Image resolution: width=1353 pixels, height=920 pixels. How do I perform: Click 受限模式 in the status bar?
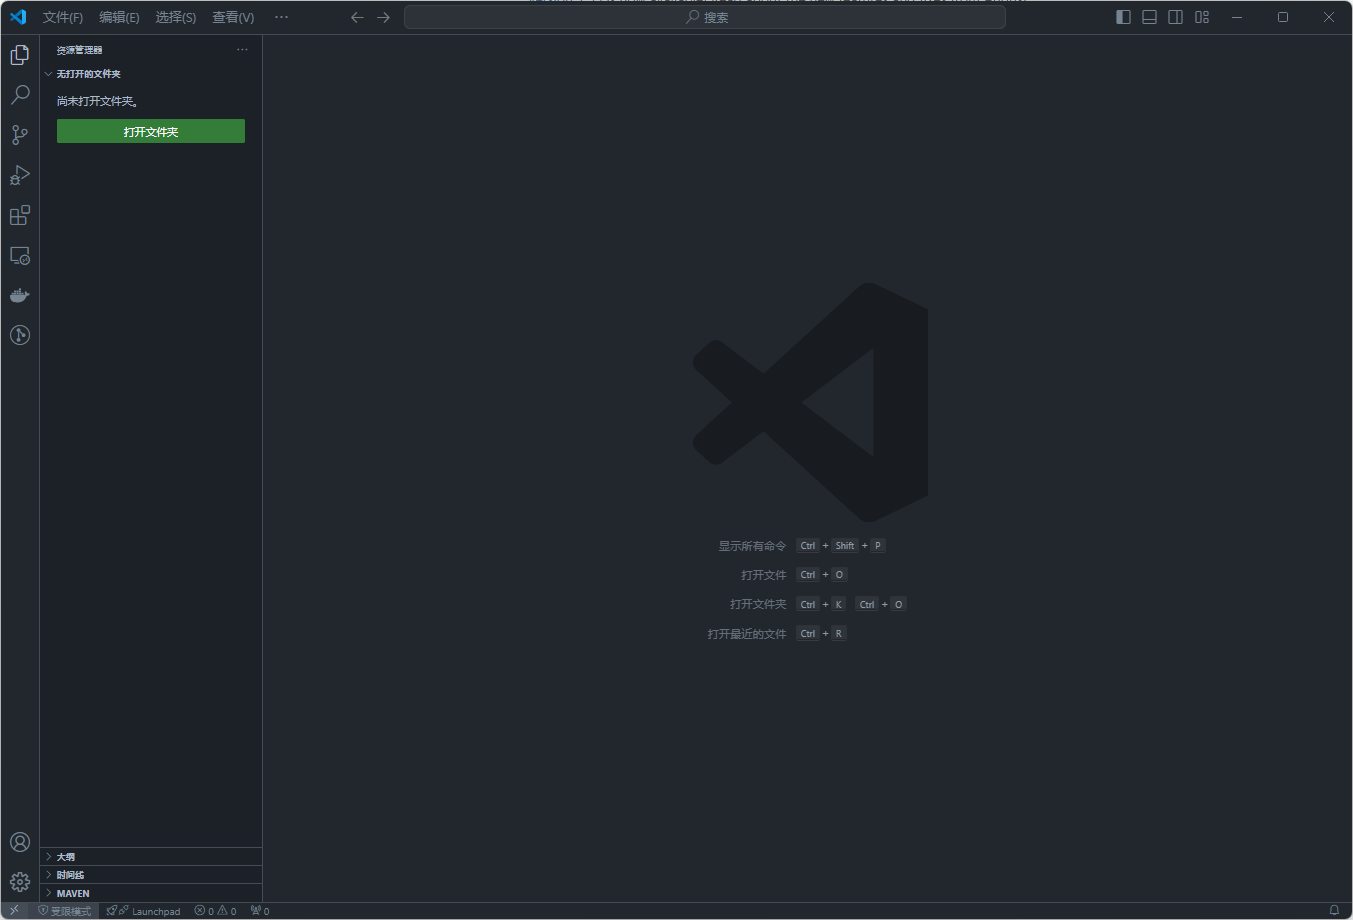(65, 910)
